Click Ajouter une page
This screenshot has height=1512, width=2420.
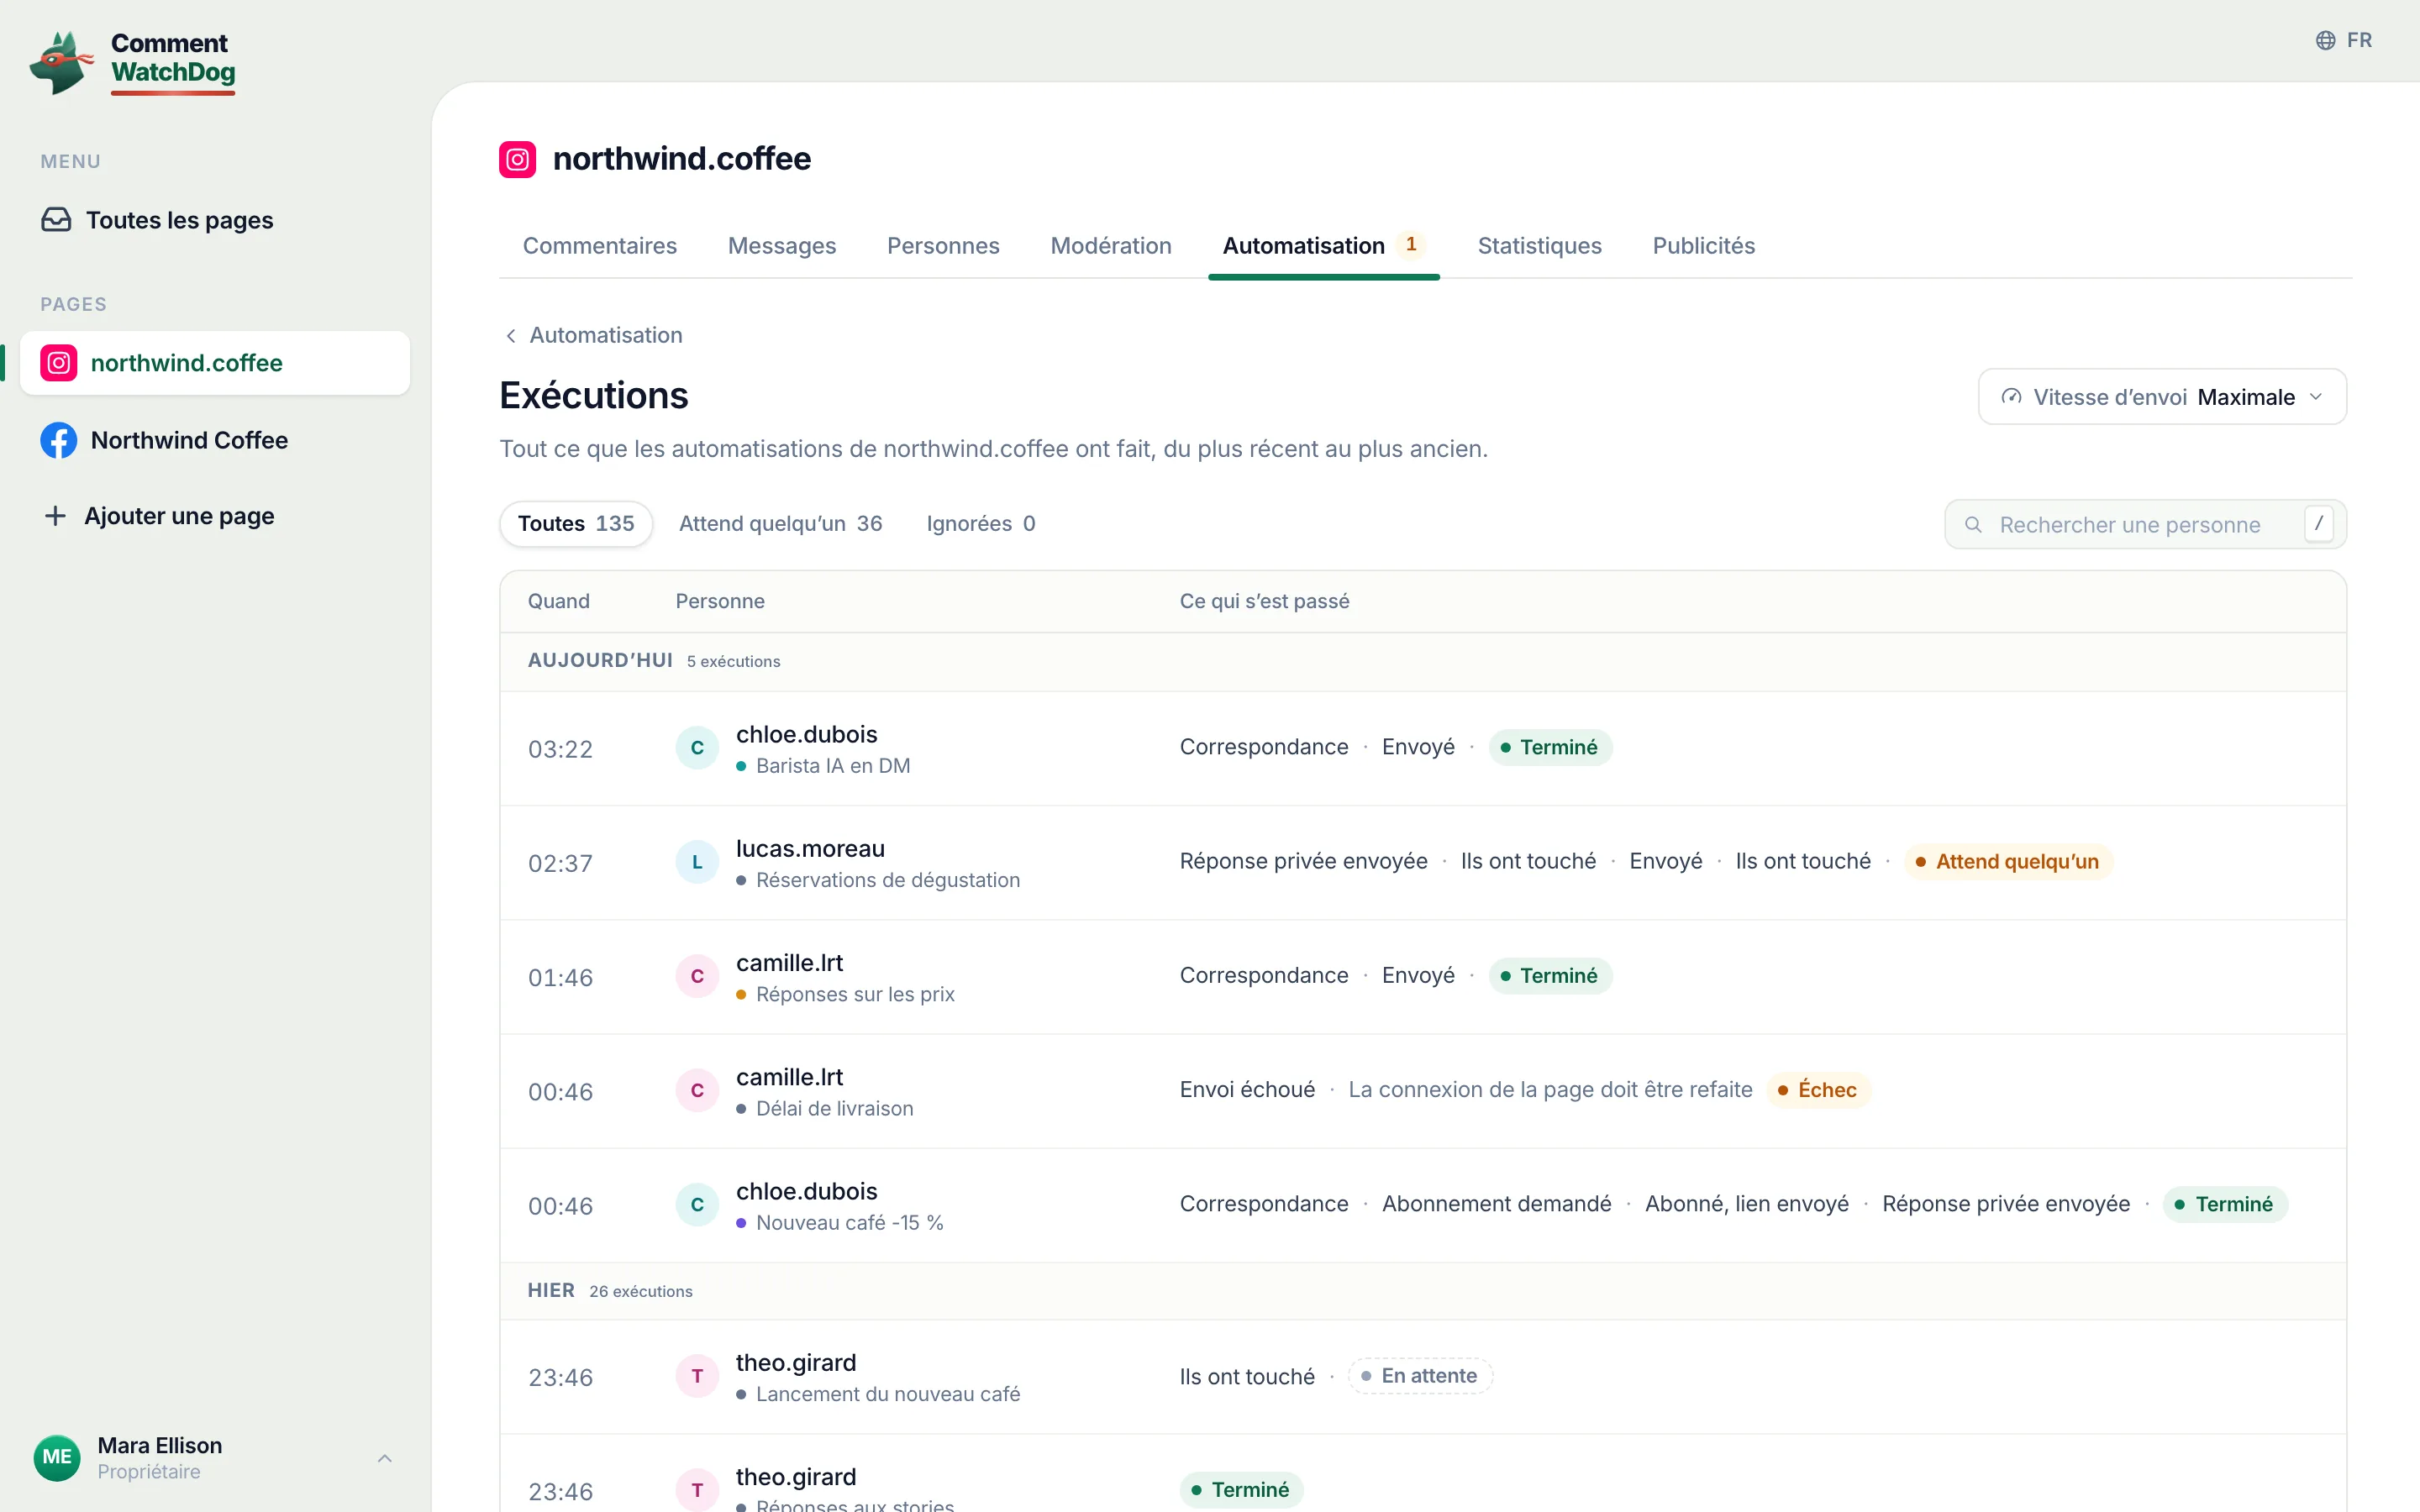coord(215,516)
